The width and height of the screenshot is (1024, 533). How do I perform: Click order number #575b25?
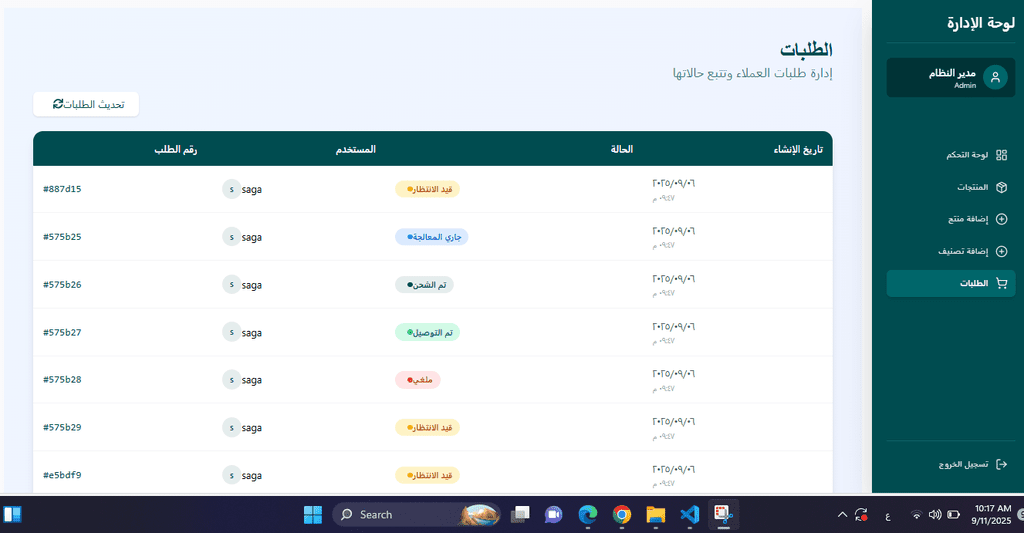[x=62, y=236]
